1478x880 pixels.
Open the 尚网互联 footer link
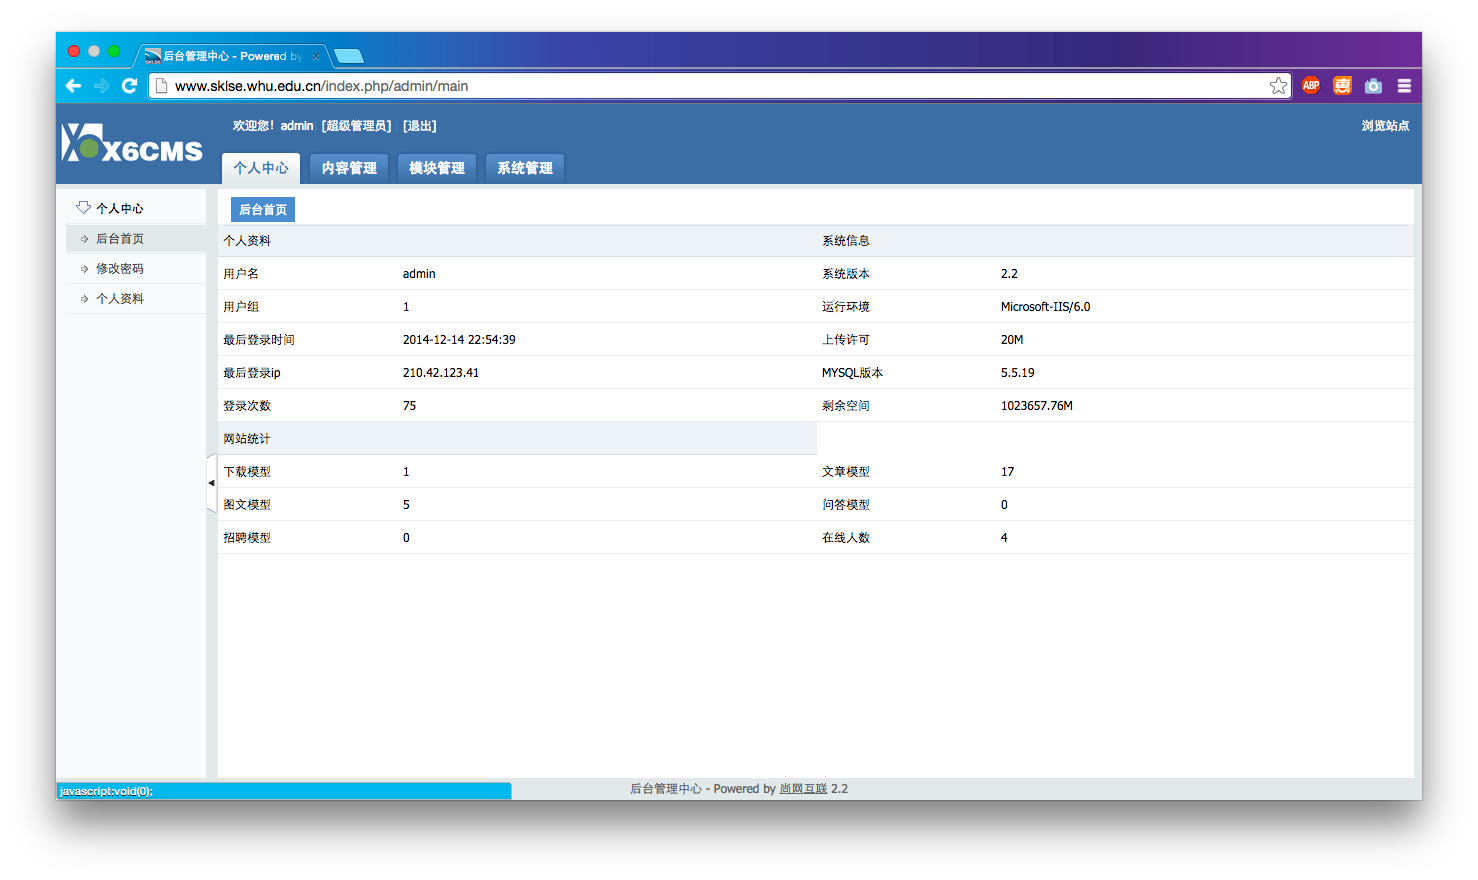[x=803, y=789]
